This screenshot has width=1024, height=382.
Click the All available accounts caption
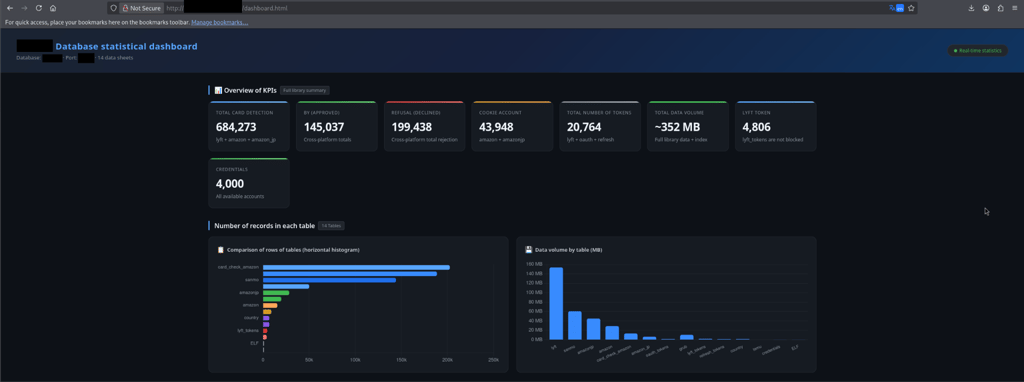(239, 196)
